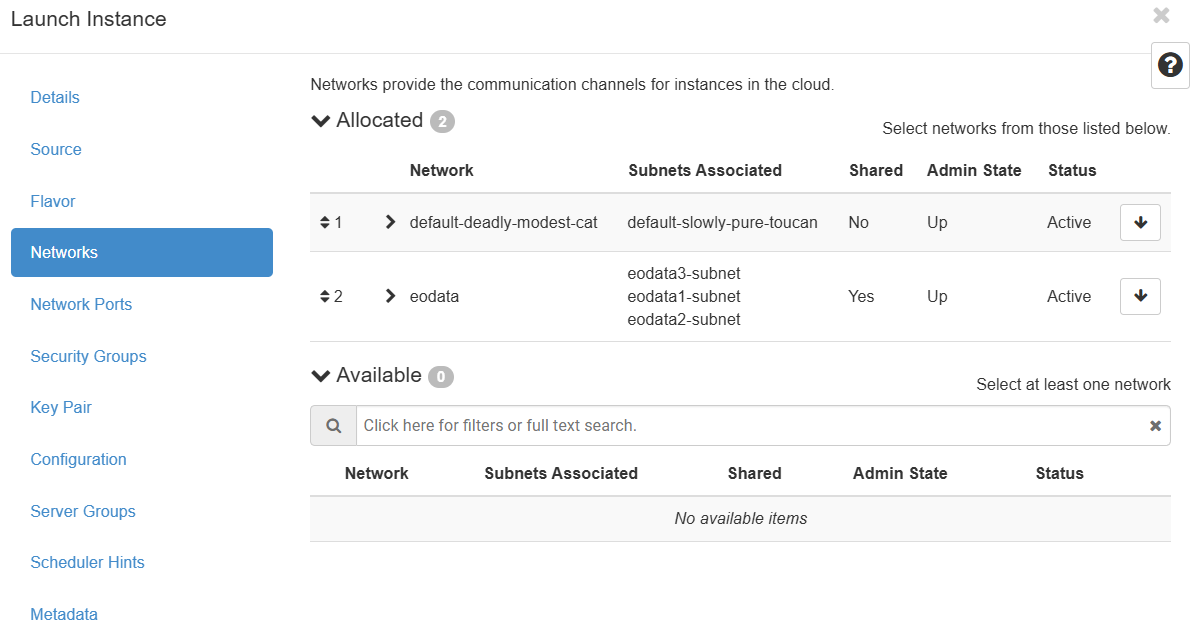Select the Networks step

(x=142, y=253)
